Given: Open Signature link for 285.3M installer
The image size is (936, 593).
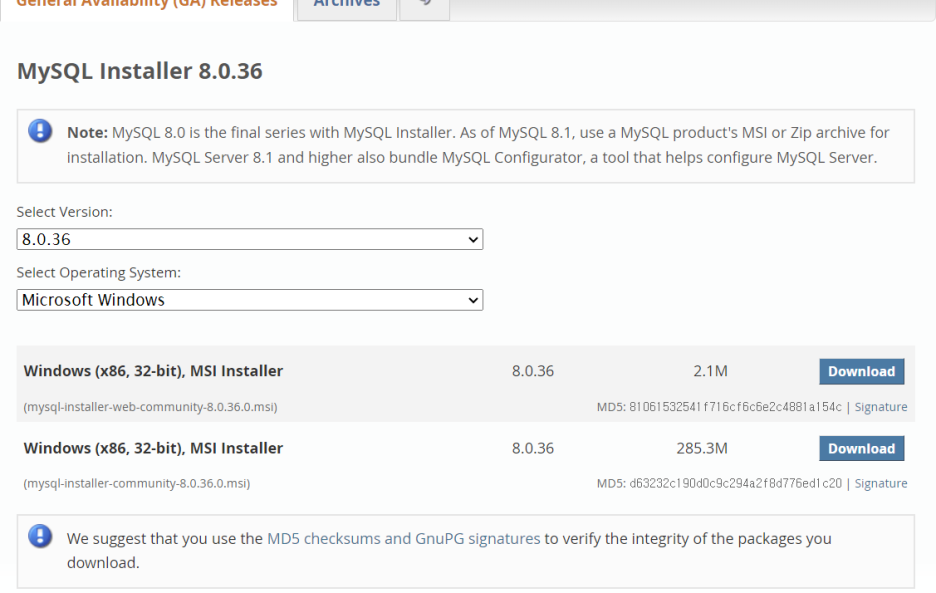Looking at the screenshot, I should [880, 483].
